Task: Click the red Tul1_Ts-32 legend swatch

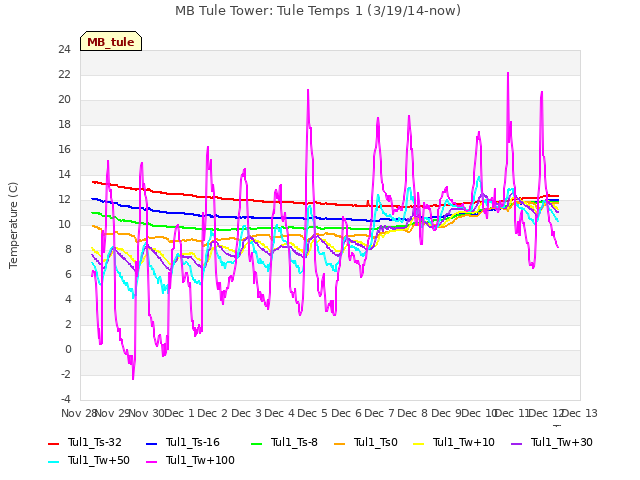Action: pyautogui.click(x=53, y=443)
